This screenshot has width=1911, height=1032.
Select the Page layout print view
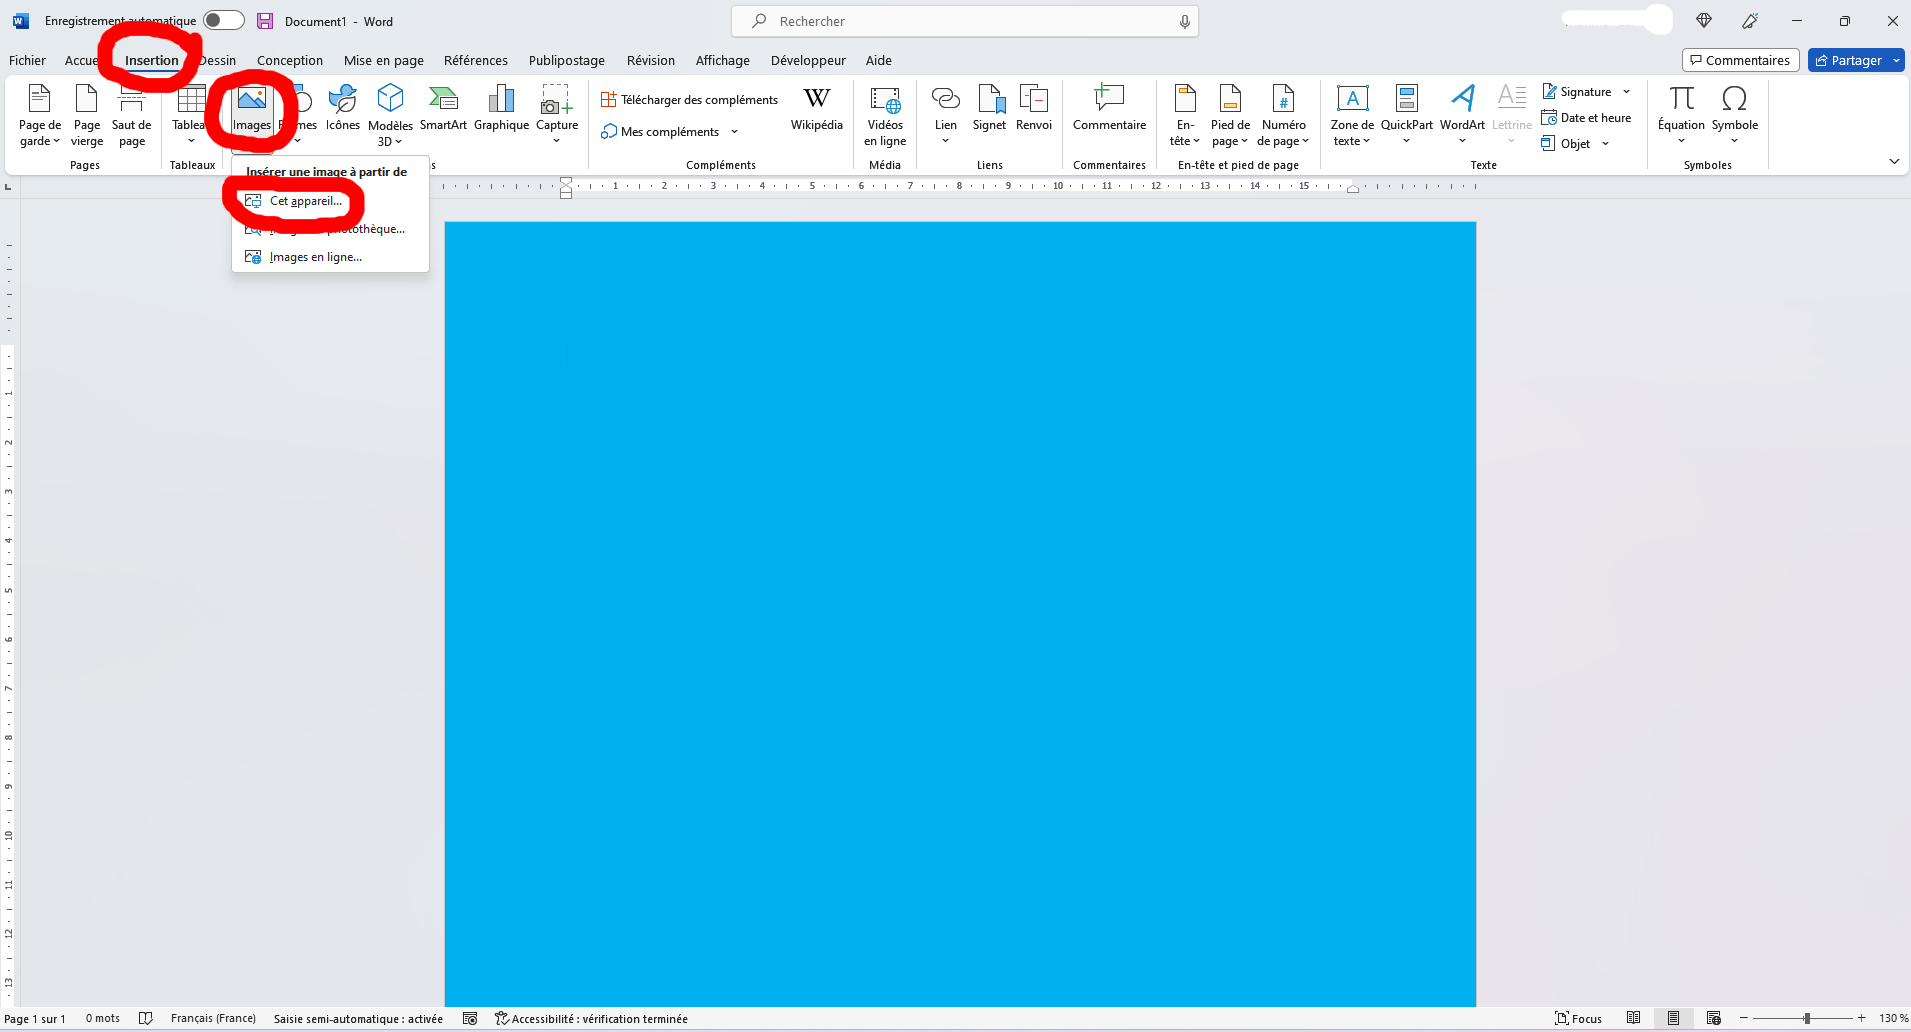[x=1673, y=1019]
